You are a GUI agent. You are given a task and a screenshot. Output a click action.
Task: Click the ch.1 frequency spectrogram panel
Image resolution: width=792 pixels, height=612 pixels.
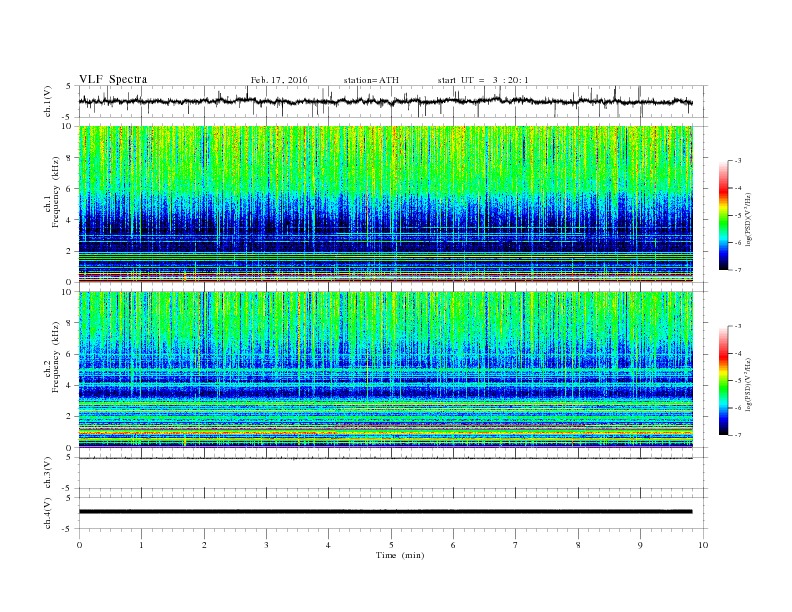[385, 204]
